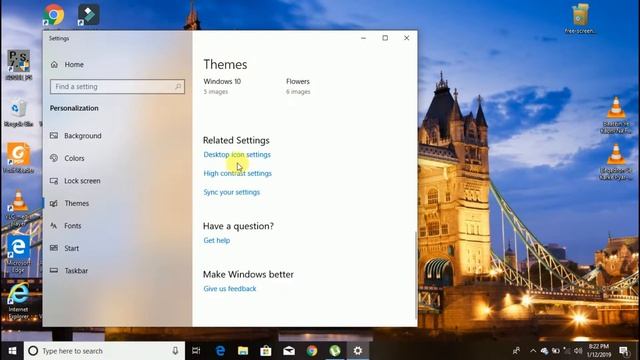This screenshot has height=360, width=640.
Task: Select the Flowers theme
Action: click(x=298, y=86)
